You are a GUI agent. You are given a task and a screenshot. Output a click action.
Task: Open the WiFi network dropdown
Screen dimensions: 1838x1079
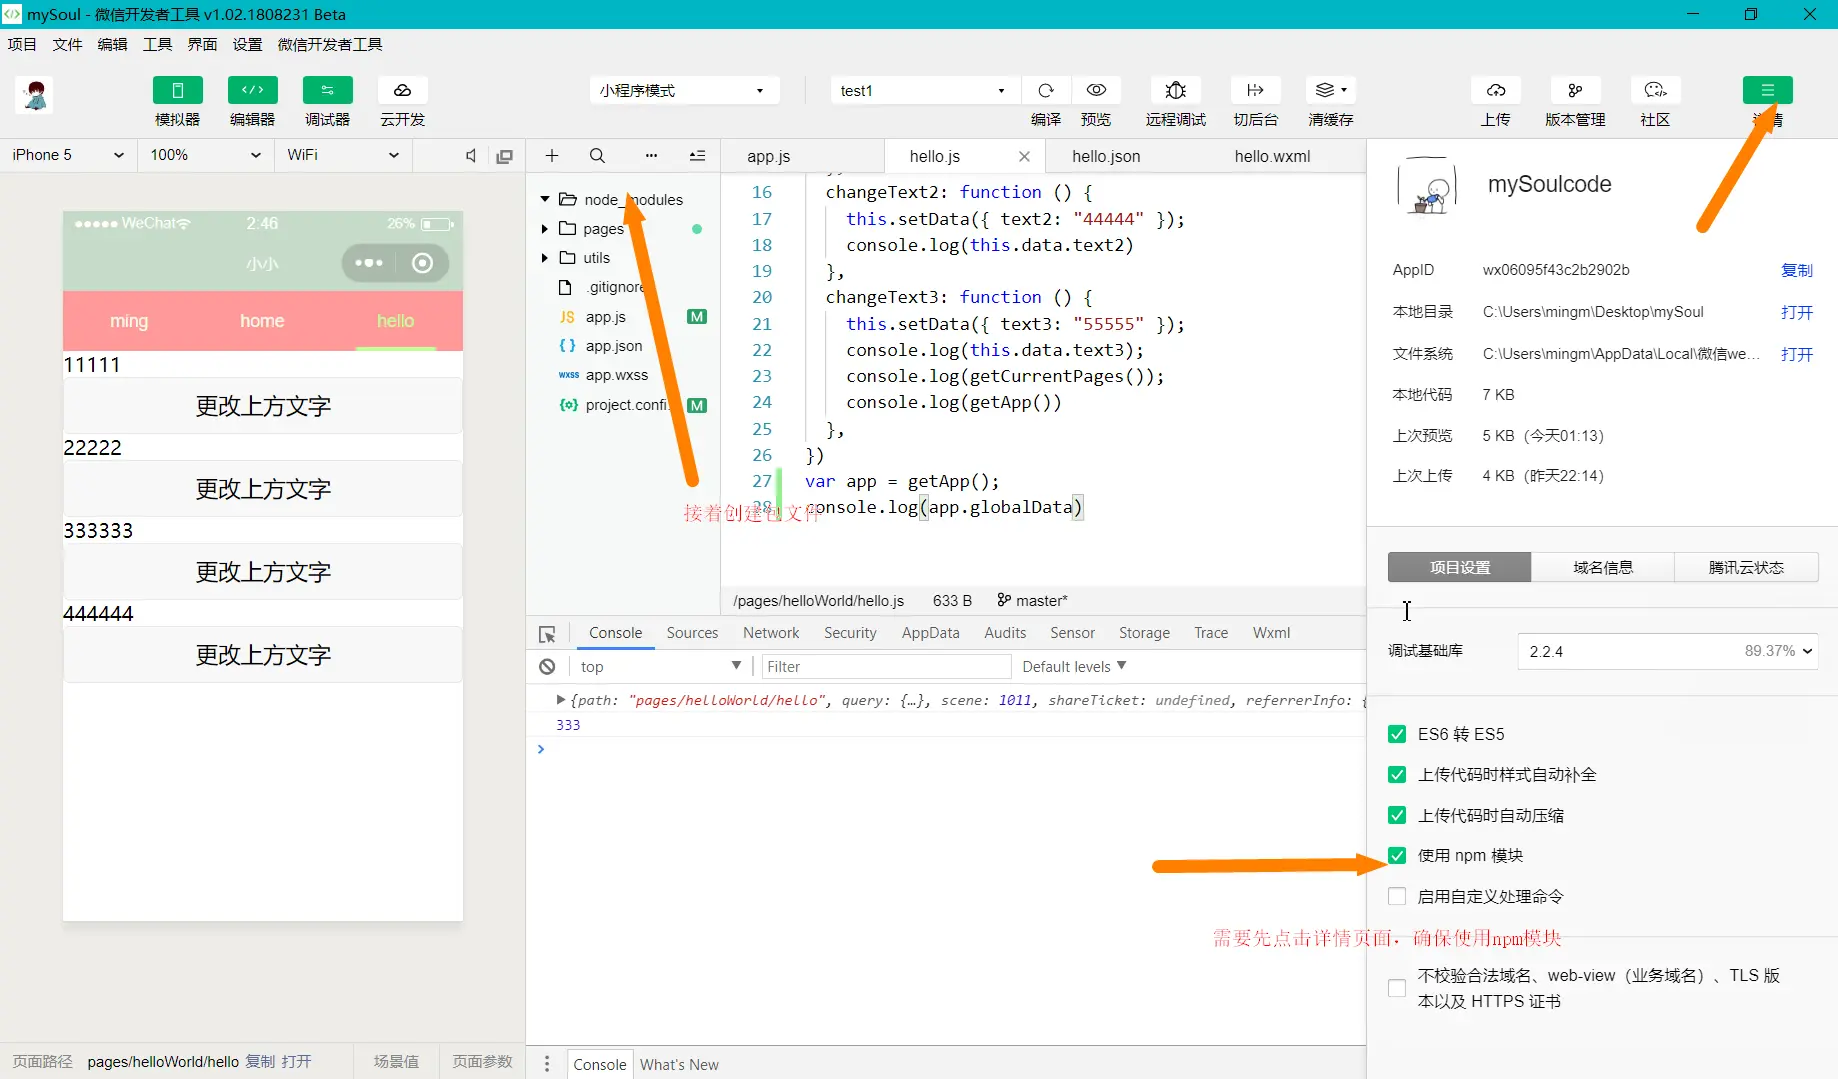coord(343,155)
